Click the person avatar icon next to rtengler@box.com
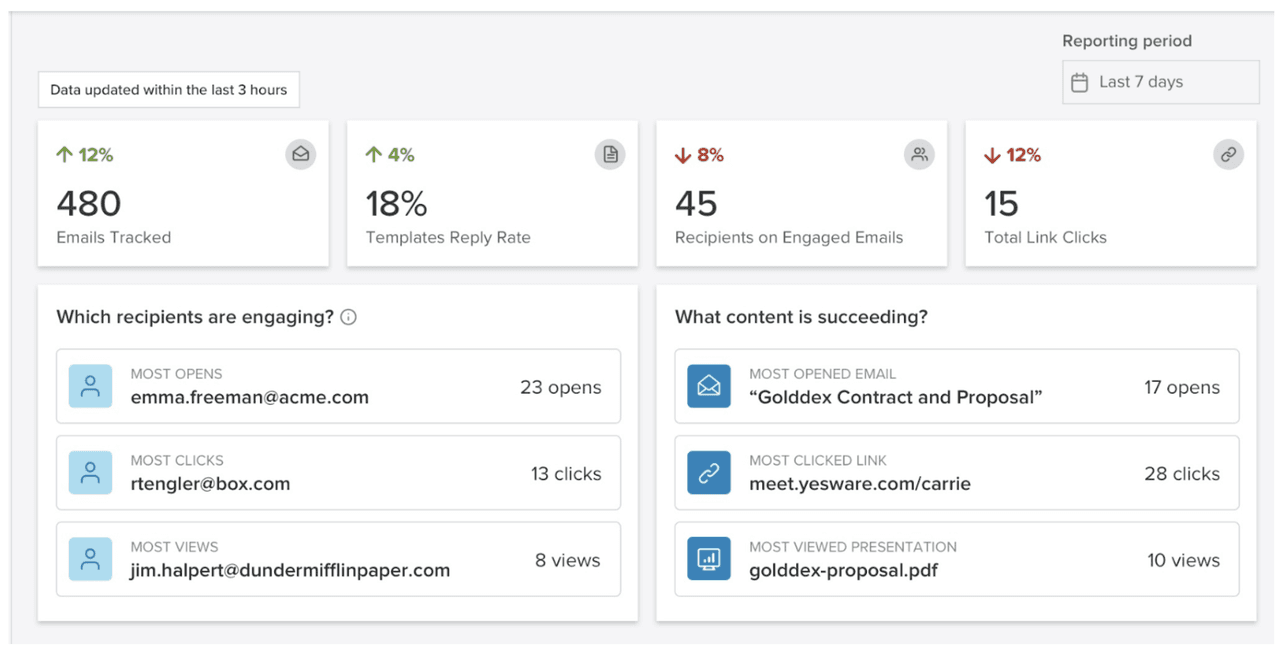1280x650 pixels. coord(90,473)
